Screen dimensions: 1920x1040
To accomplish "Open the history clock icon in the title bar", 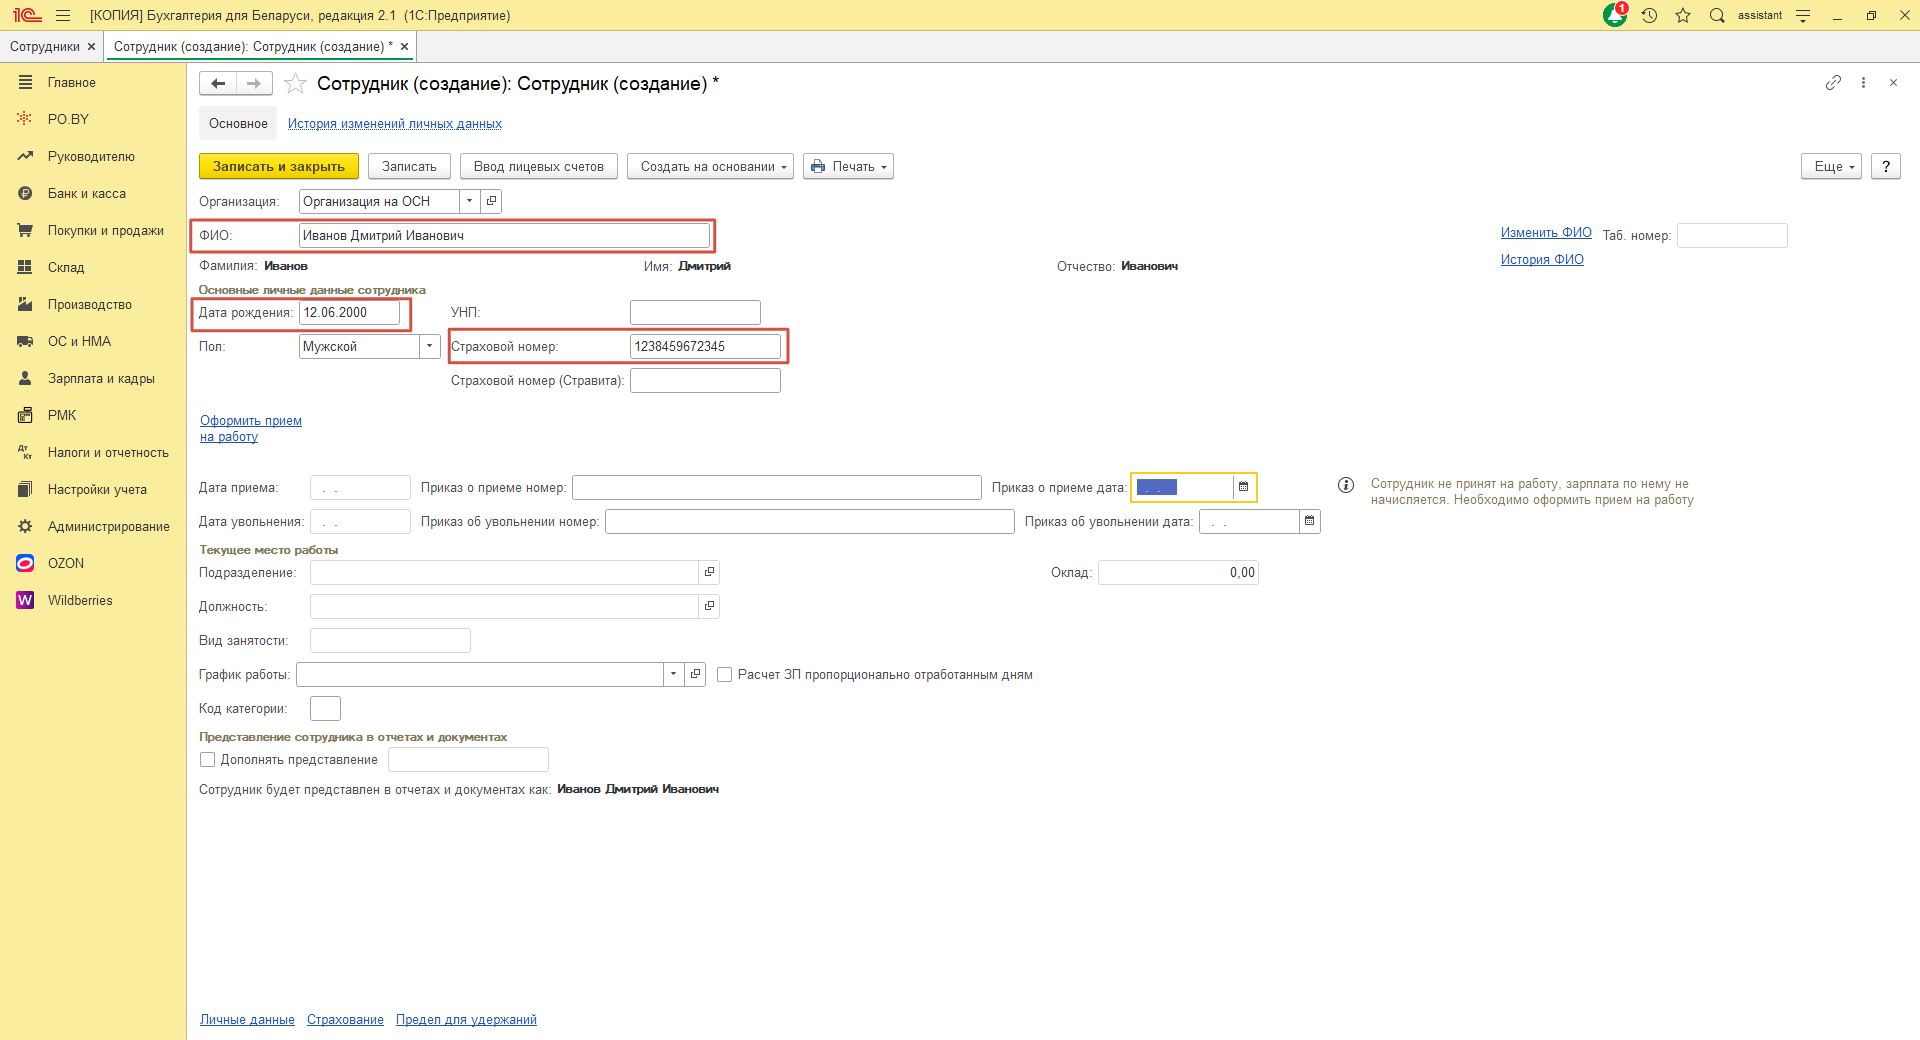I will (x=1649, y=16).
